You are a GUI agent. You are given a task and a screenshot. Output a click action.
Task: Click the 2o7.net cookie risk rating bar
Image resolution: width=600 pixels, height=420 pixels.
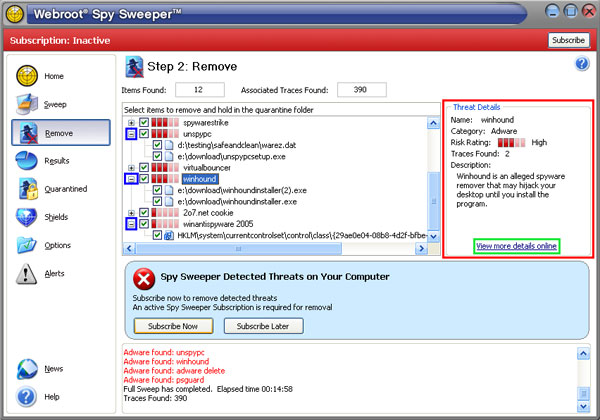coord(165,213)
